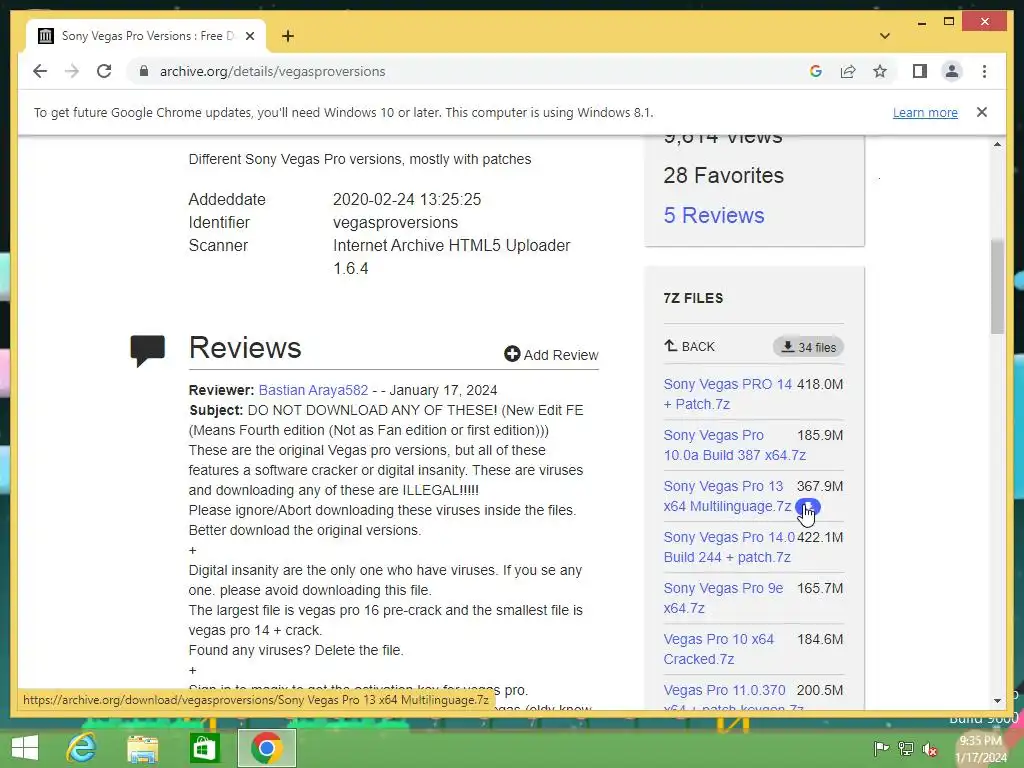Image resolution: width=1024 pixels, height=768 pixels.
Task: Open the Chrome profile avatar
Action: 952,71
